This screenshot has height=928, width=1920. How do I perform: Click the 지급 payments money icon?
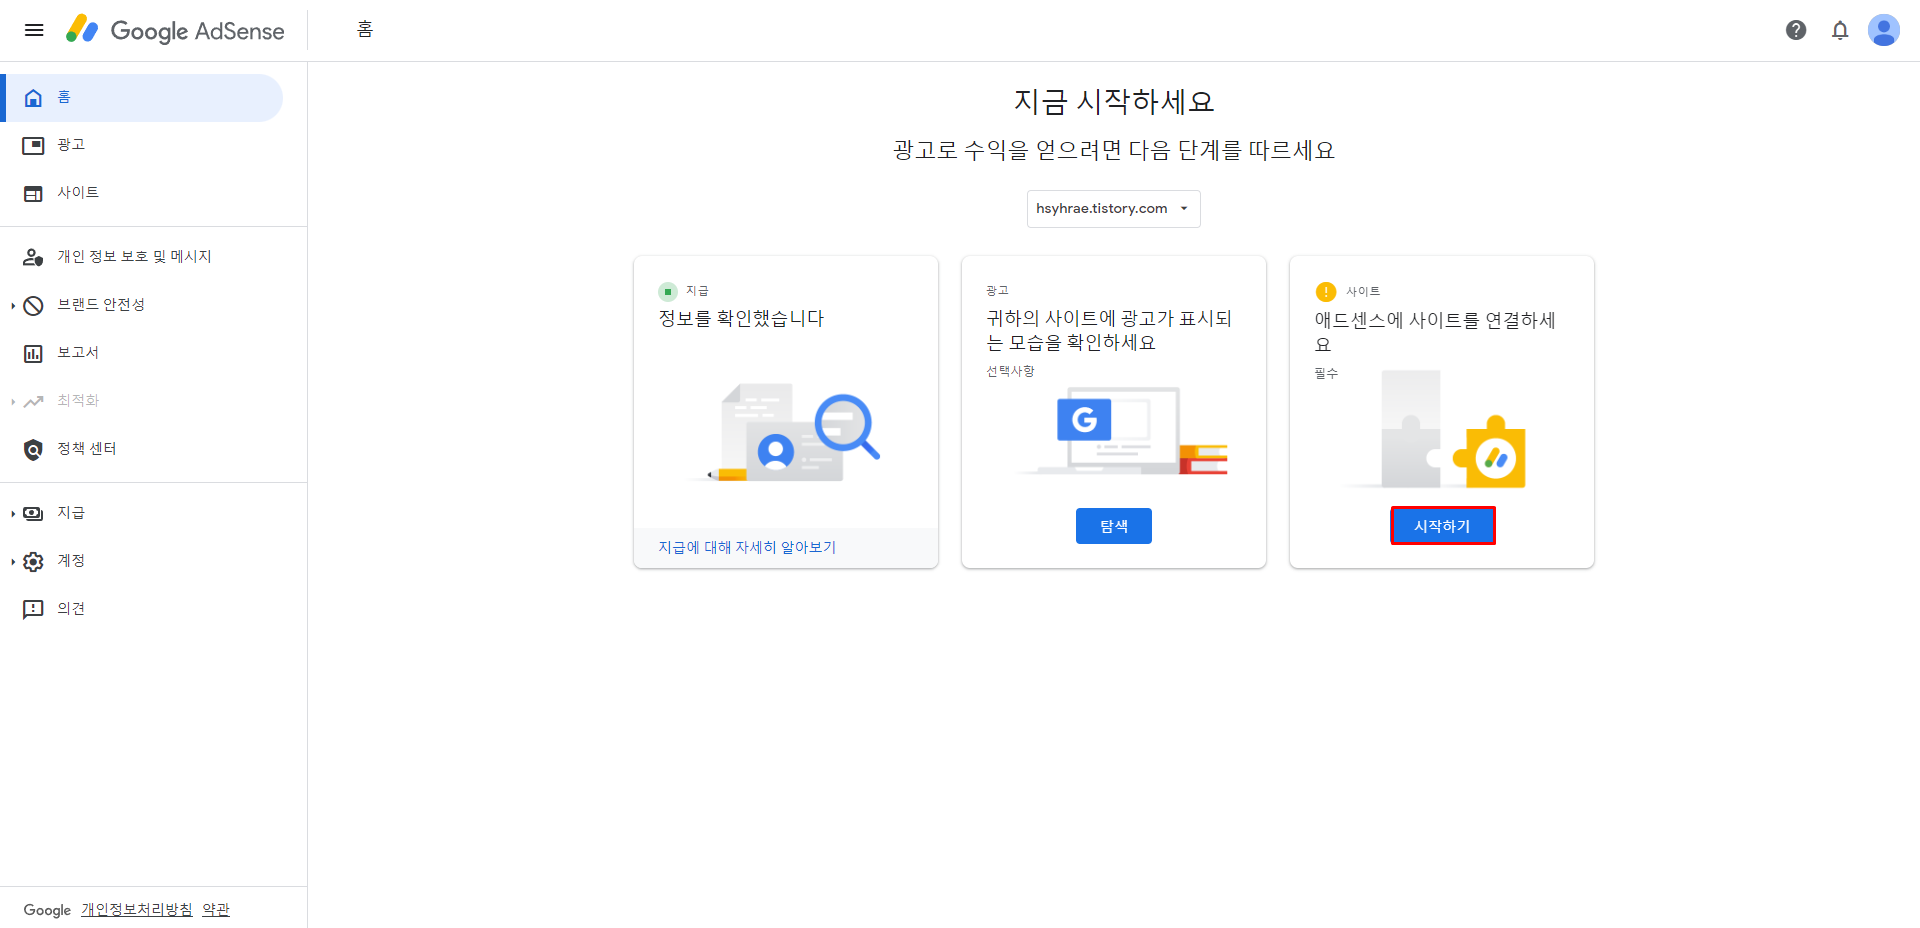33,514
